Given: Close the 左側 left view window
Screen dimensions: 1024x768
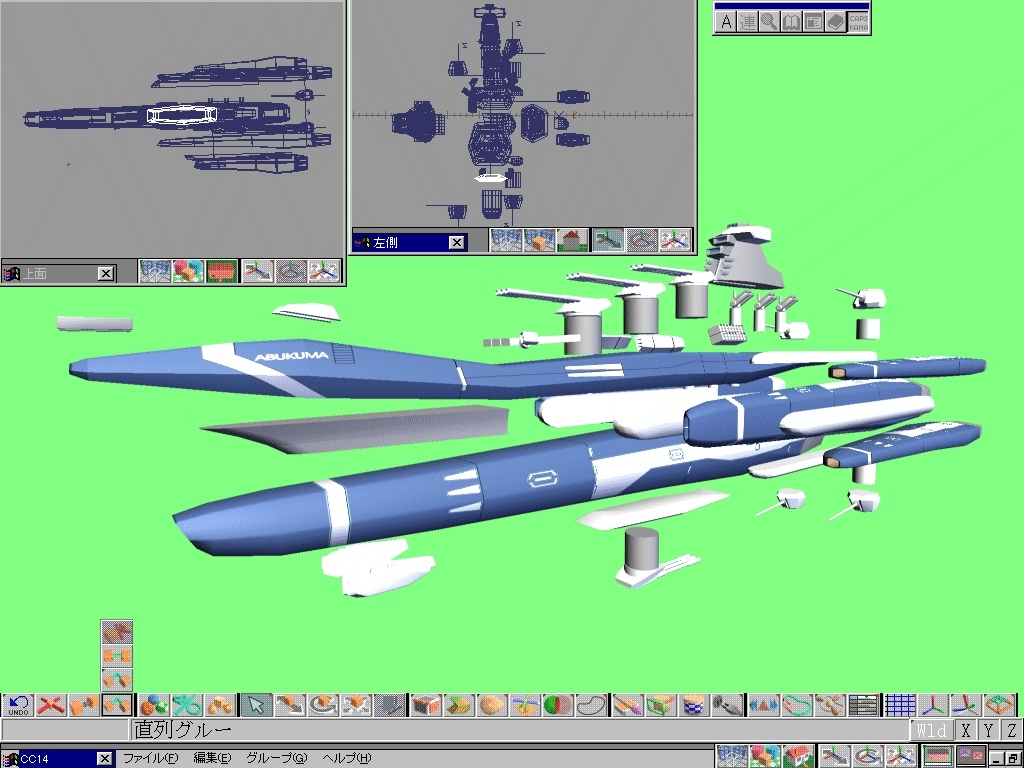Looking at the screenshot, I should (457, 242).
